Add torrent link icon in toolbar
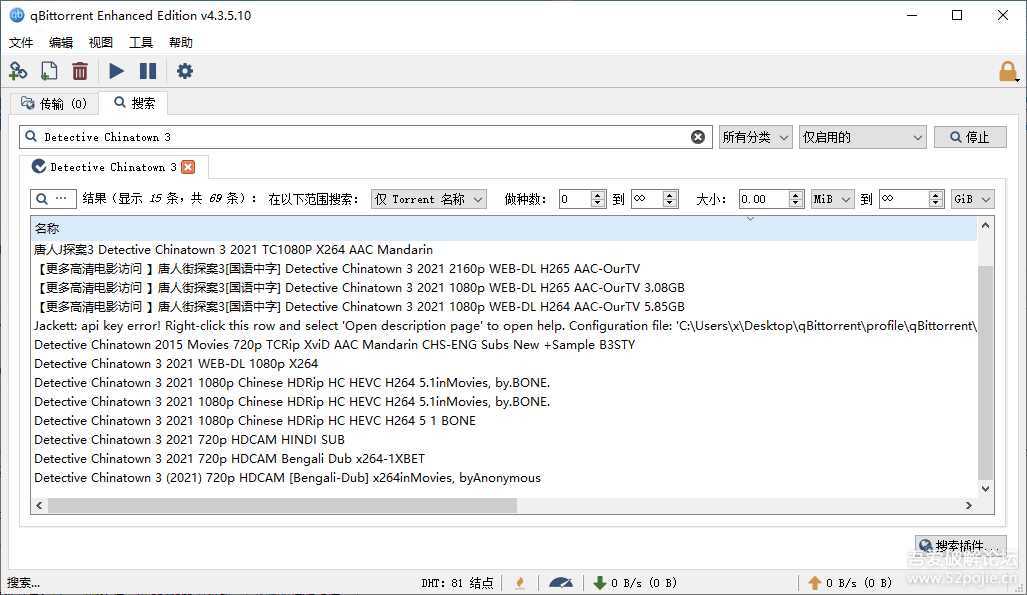This screenshot has height=595, width=1027. pos(18,71)
